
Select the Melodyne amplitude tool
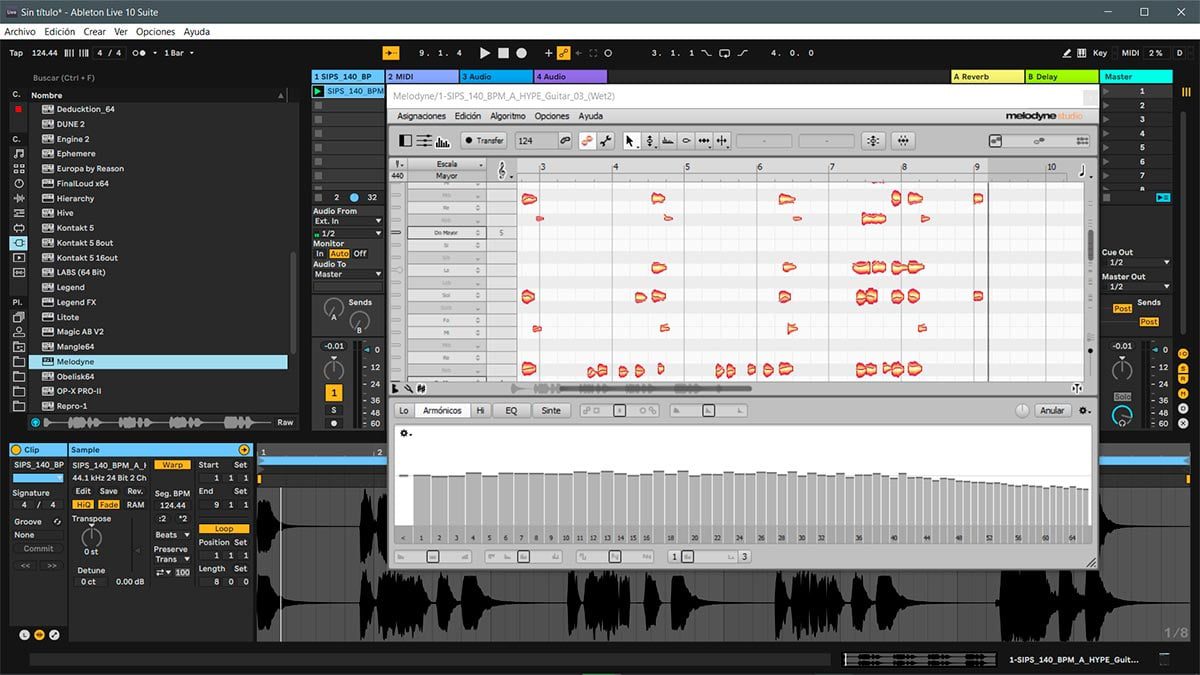pyautogui.click(x=686, y=141)
